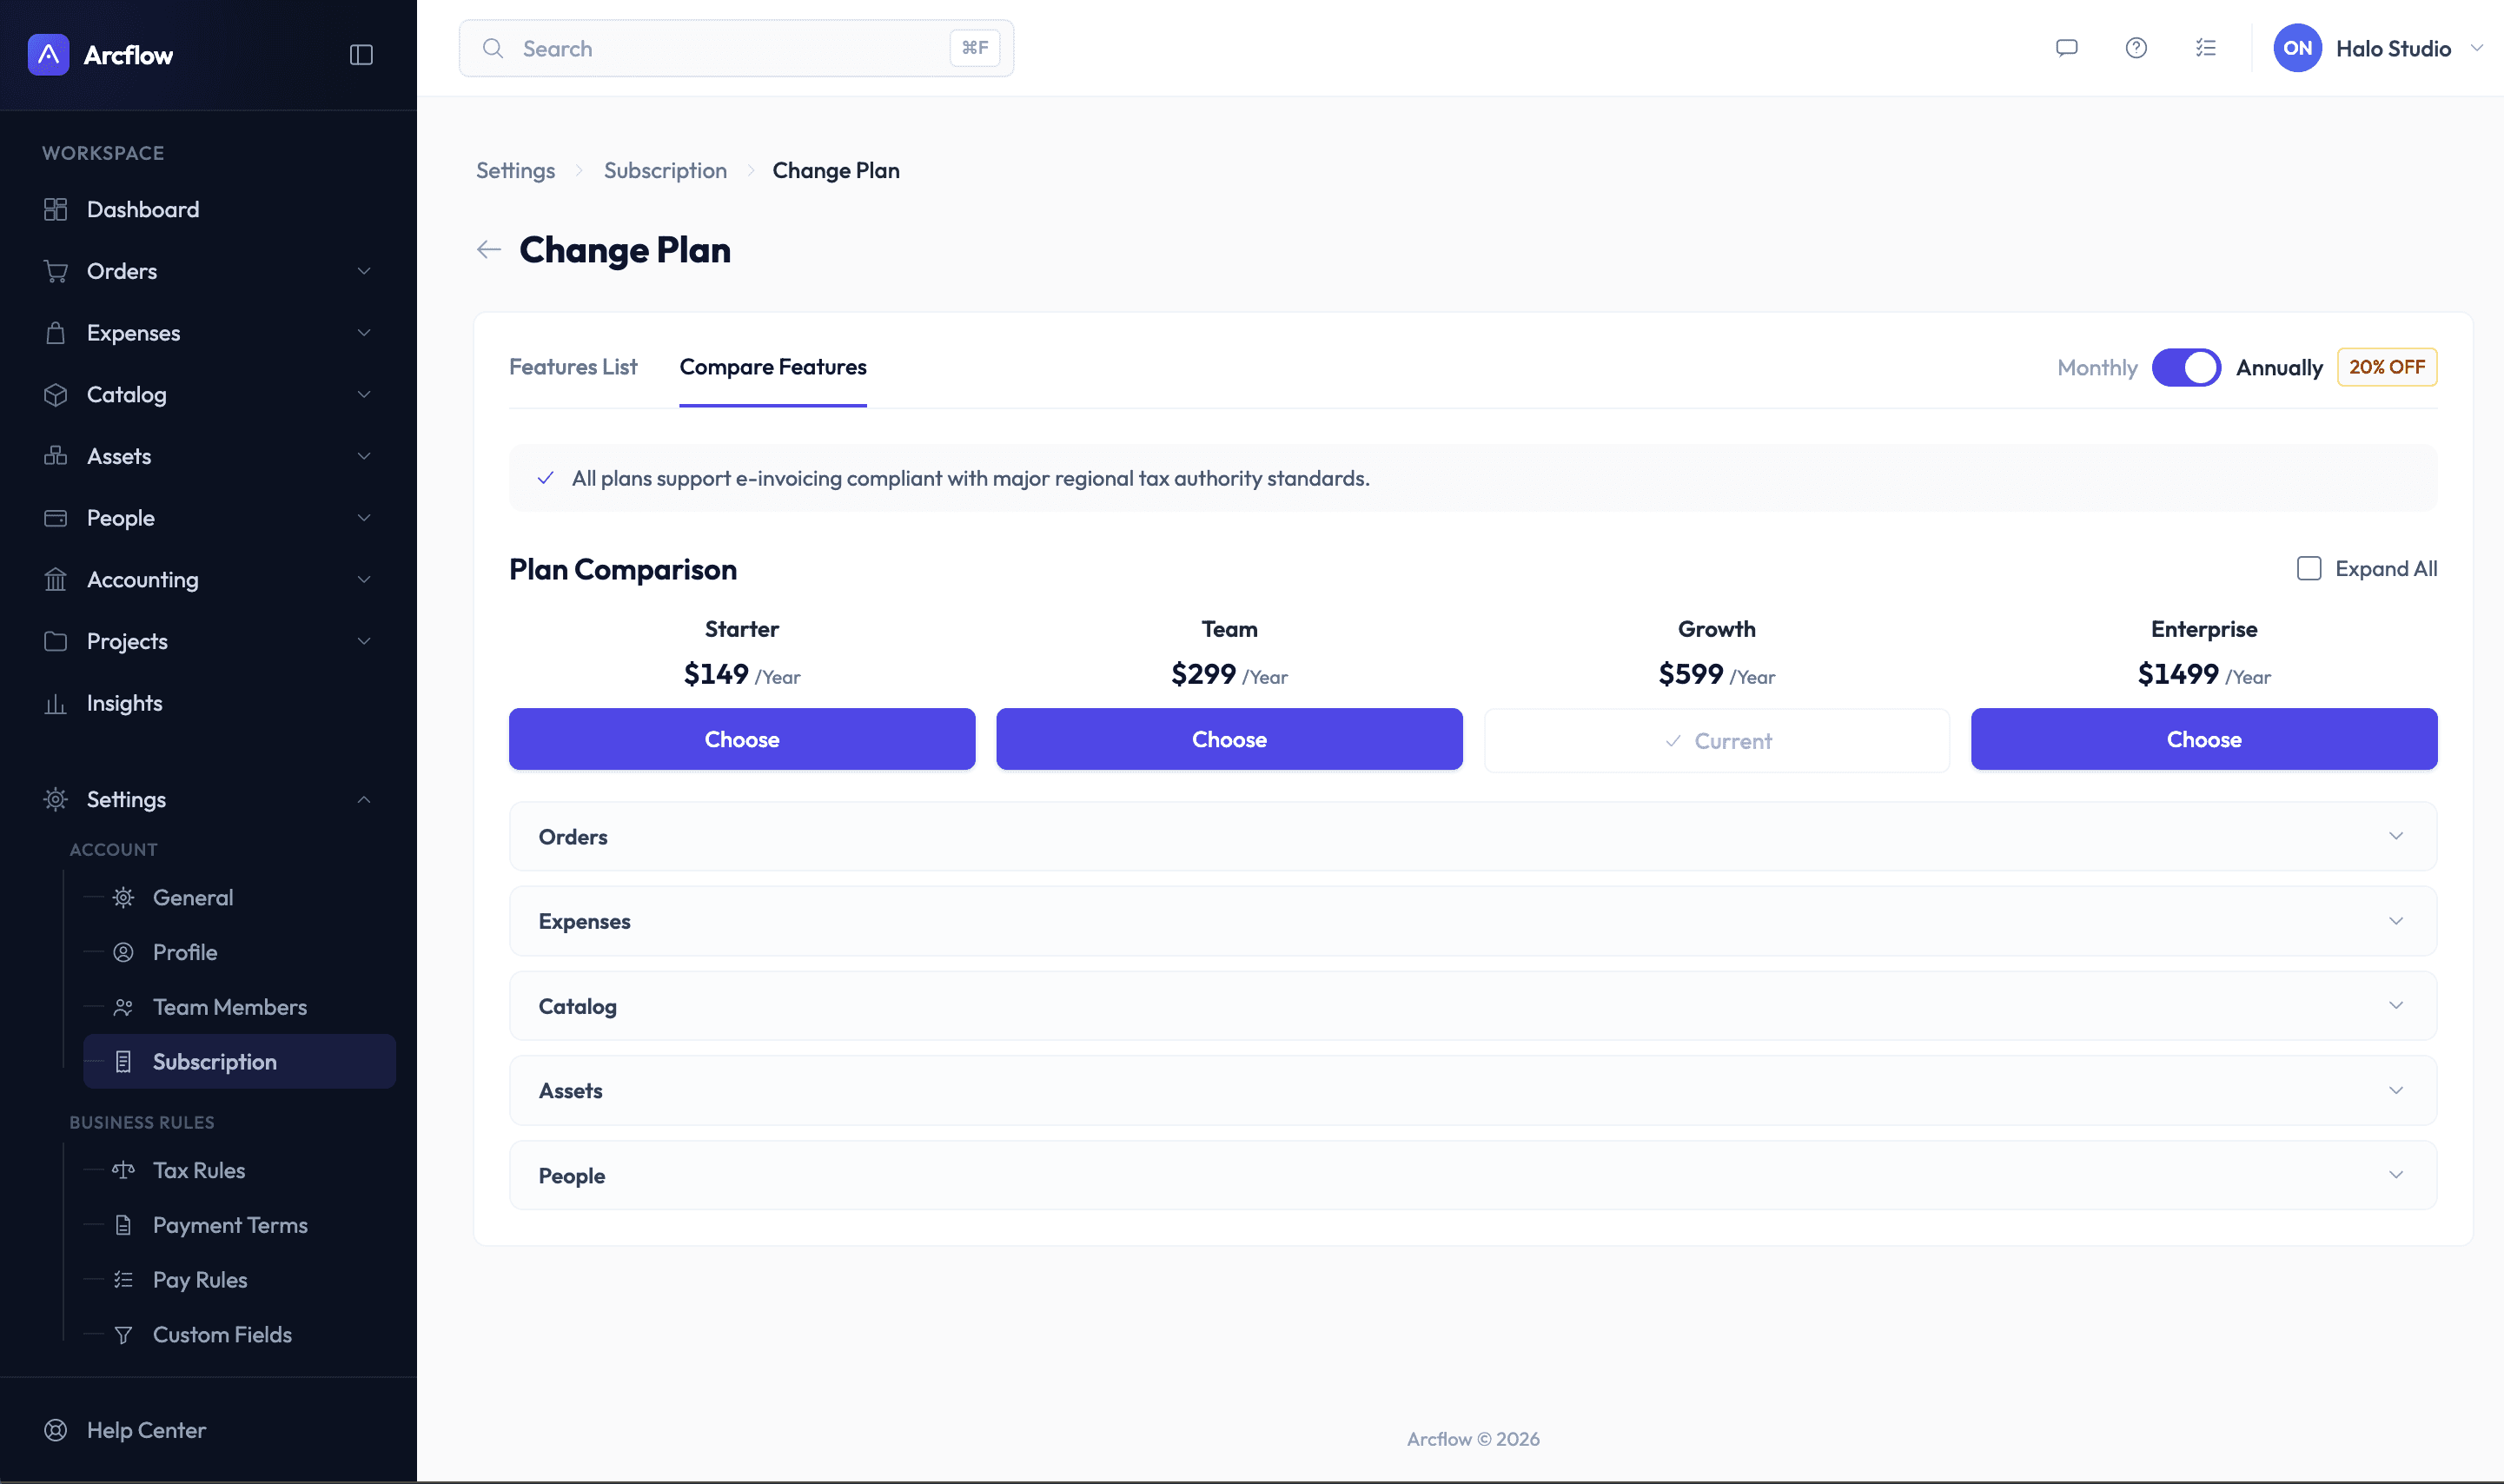Image resolution: width=2504 pixels, height=1484 pixels.
Task: Click the Help Center text
Action: click(x=146, y=1430)
